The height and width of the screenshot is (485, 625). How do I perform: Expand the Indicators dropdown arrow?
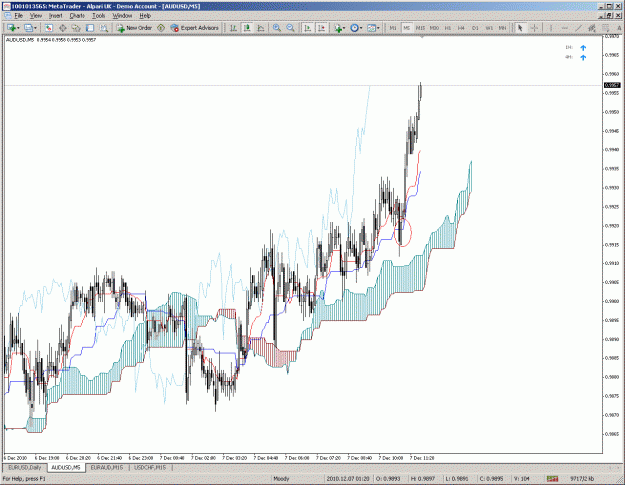coord(344,28)
